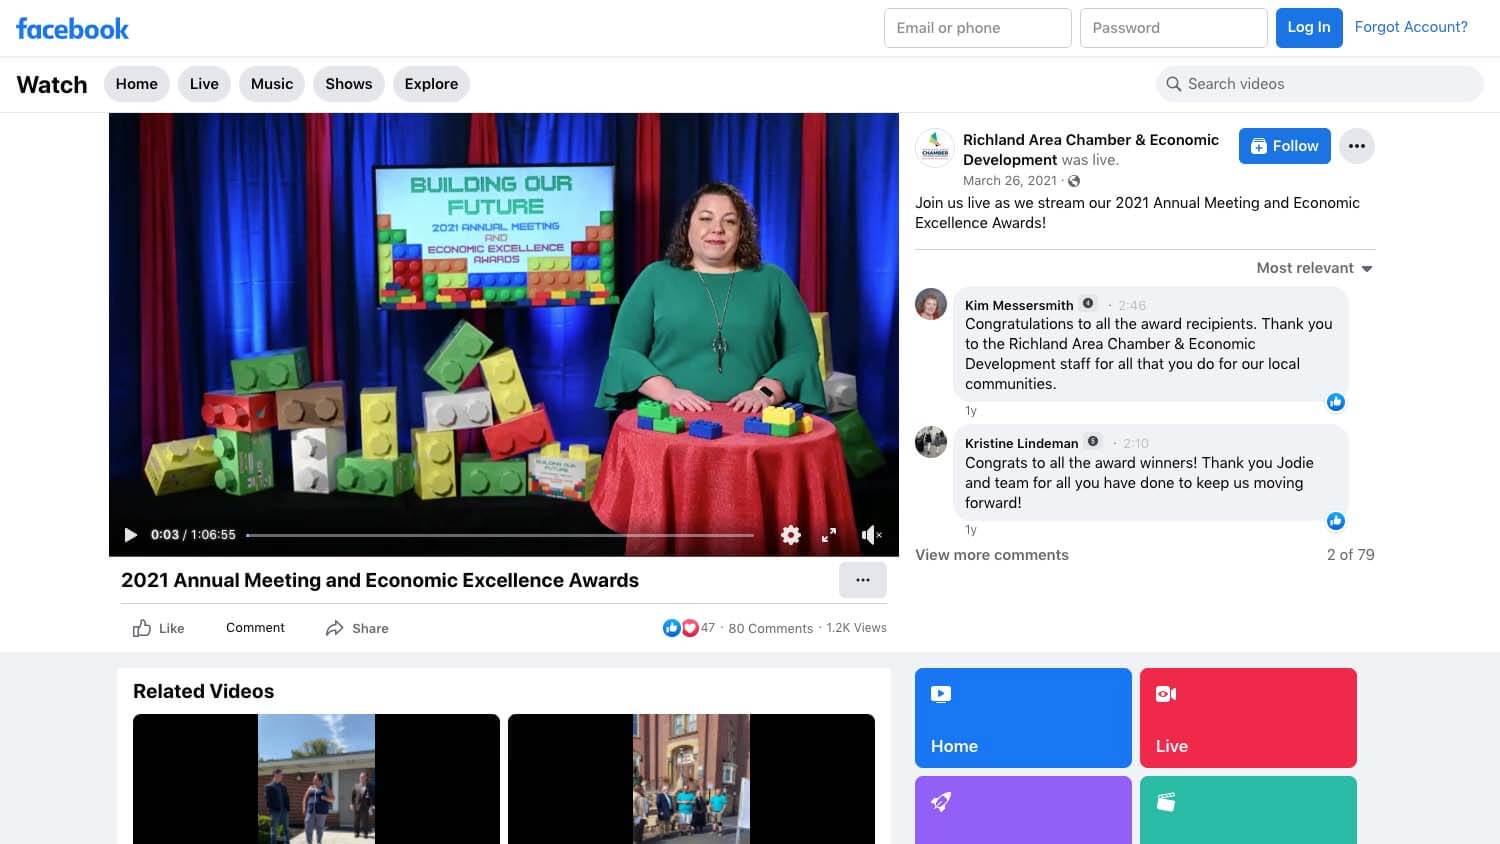
Task: Click the Share arrow icon
Action: click(x=335, y=628)
